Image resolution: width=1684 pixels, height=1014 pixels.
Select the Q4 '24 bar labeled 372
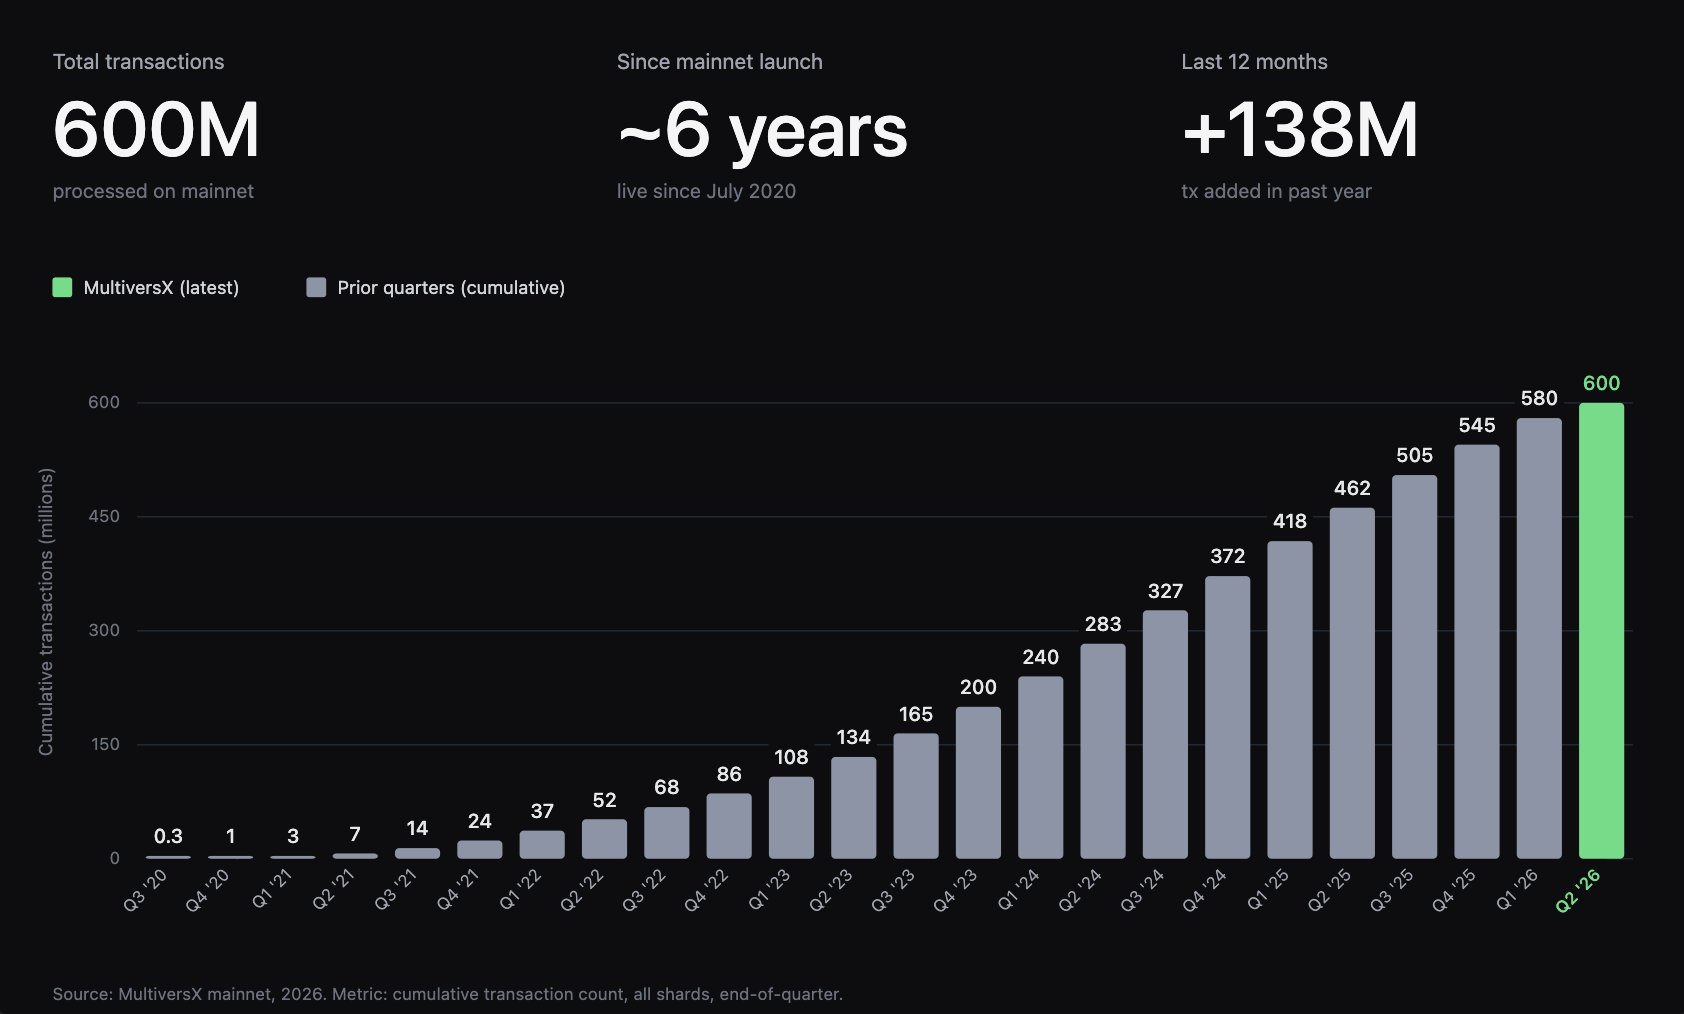[1228, 717]
